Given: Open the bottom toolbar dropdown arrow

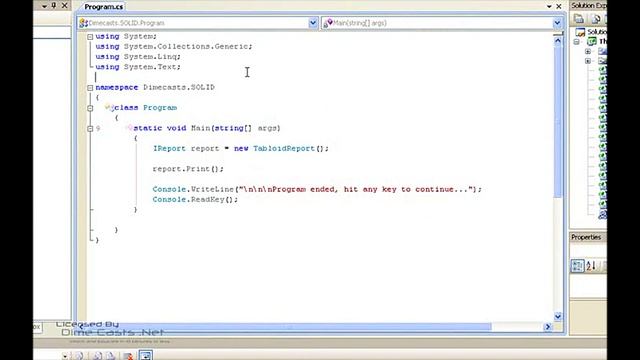Looking at the screenshot, I should 64,356.
